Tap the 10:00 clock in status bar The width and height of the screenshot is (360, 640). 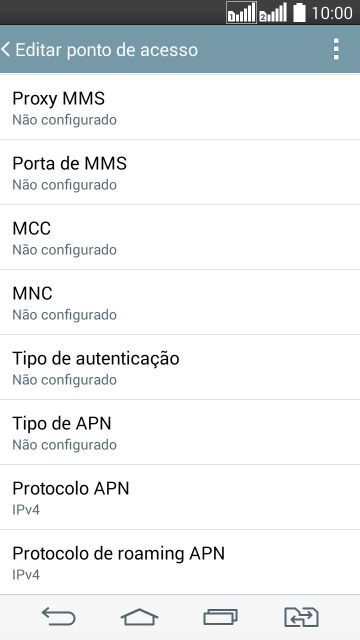(332, 13)
